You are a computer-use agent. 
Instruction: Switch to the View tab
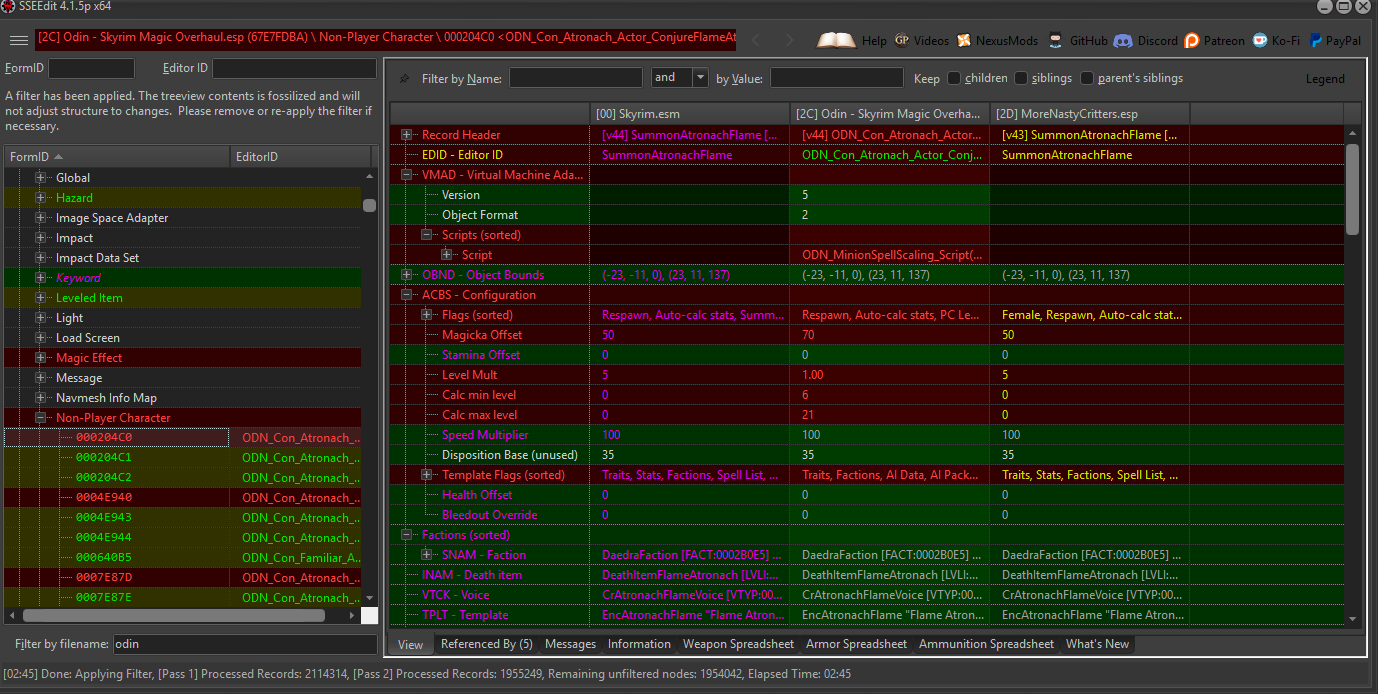(410, 644)
